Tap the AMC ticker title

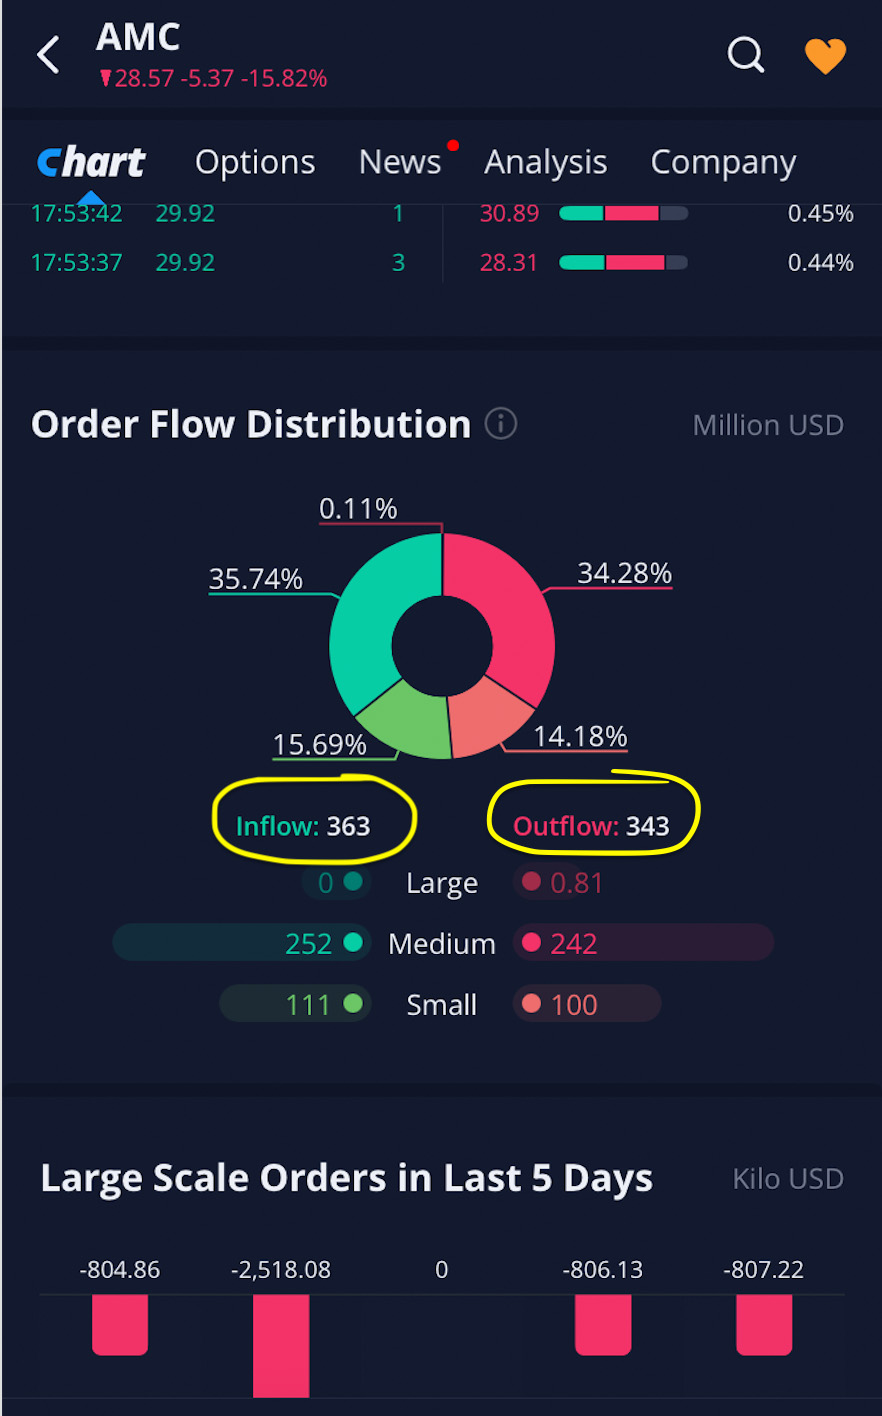point(138,38)
